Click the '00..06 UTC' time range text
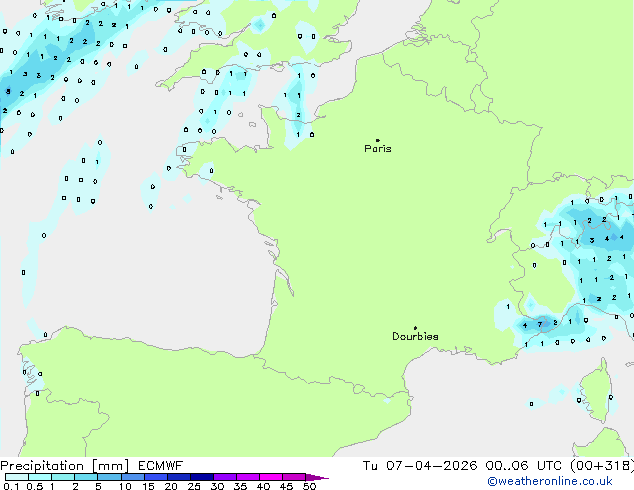 point(523,466)
